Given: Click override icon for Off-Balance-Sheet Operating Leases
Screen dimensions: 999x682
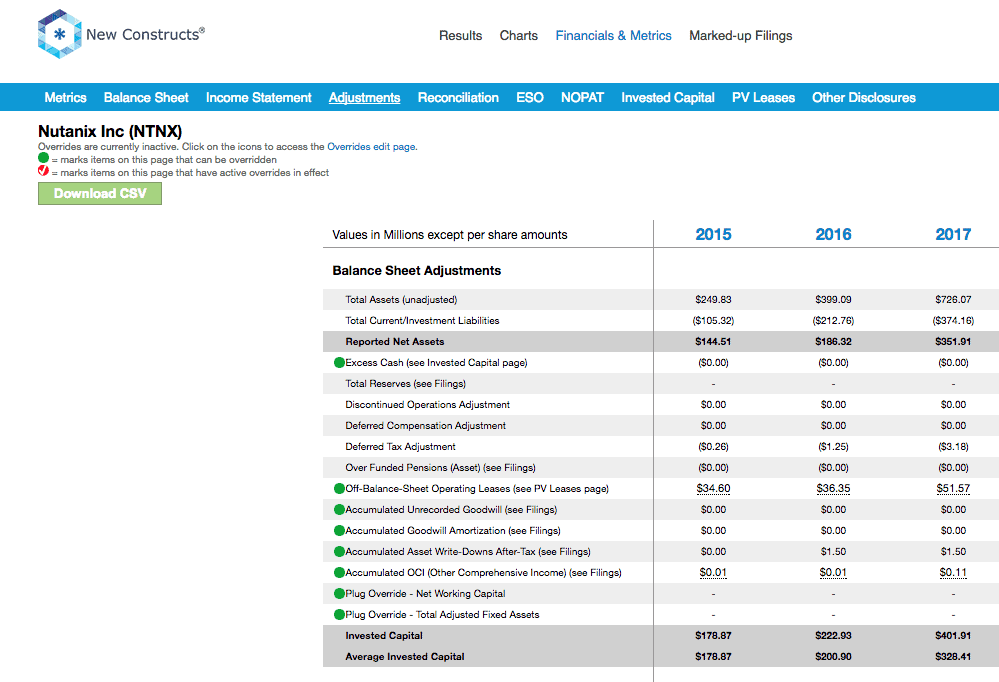Looking at the screenshot, I should 340,489.
